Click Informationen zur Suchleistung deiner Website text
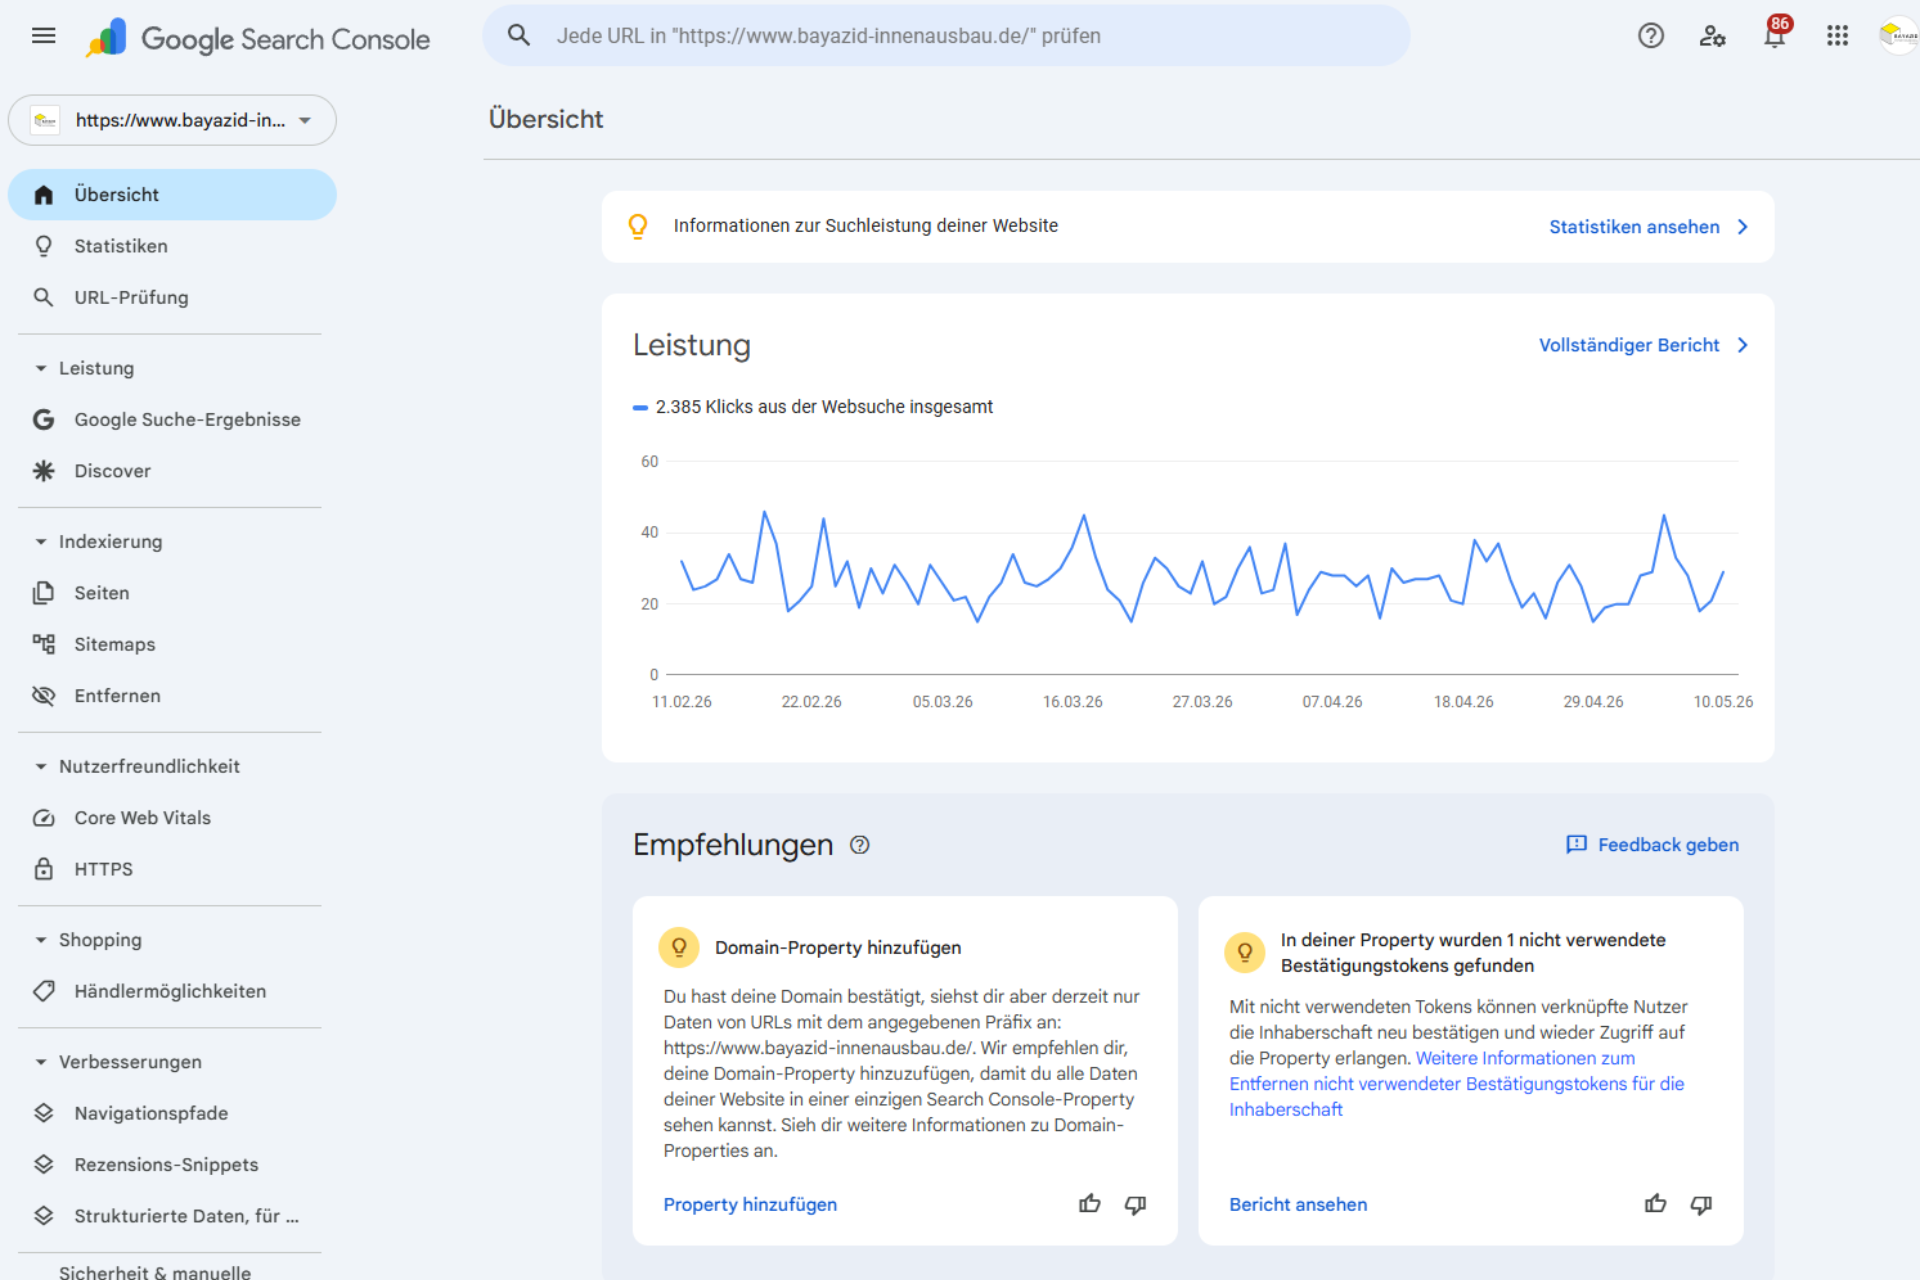The height and width of the screenshot is (1280, 1920). [866, 226]
